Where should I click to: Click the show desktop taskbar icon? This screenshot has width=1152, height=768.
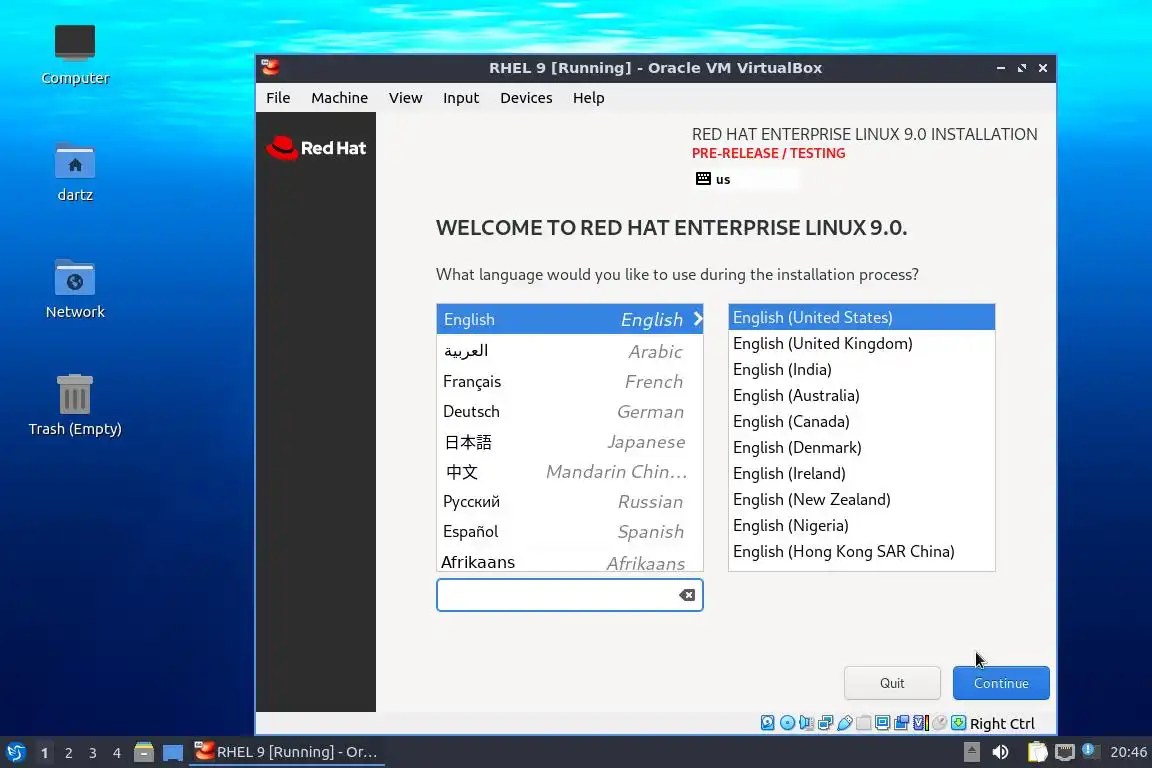(x=173, y=752)
